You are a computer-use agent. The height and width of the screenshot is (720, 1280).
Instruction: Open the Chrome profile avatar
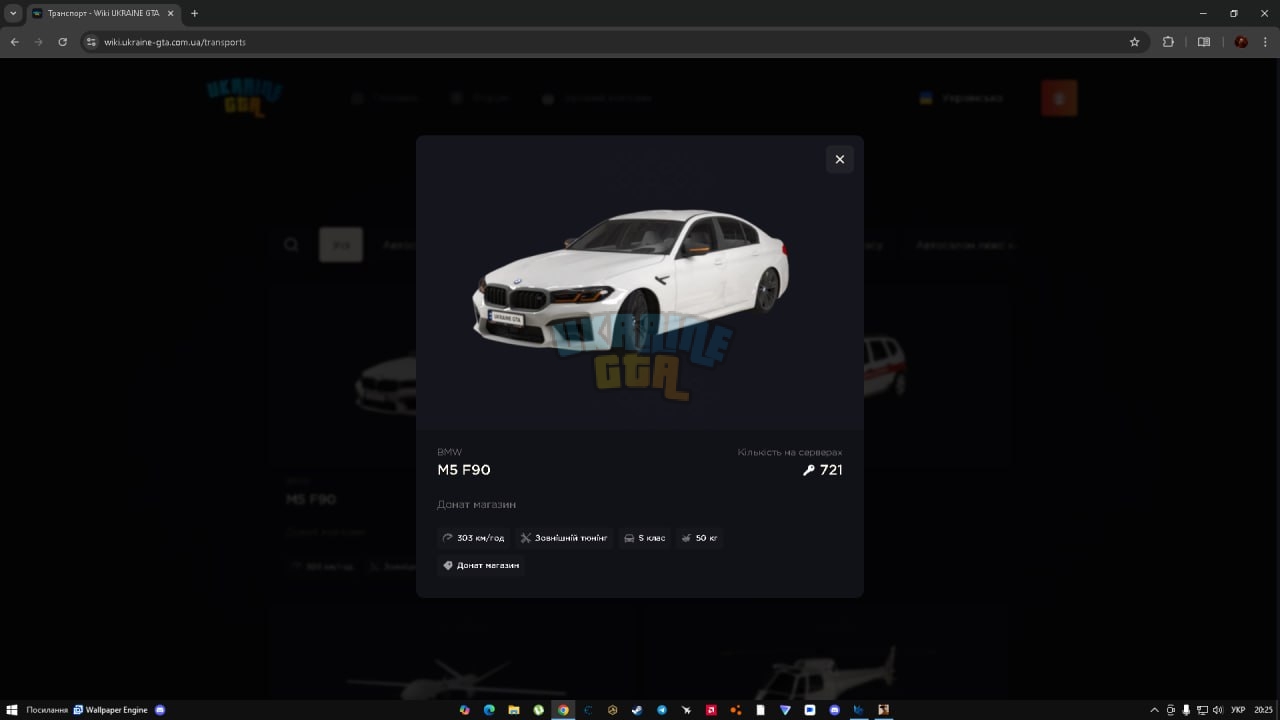coord(1241,42)
